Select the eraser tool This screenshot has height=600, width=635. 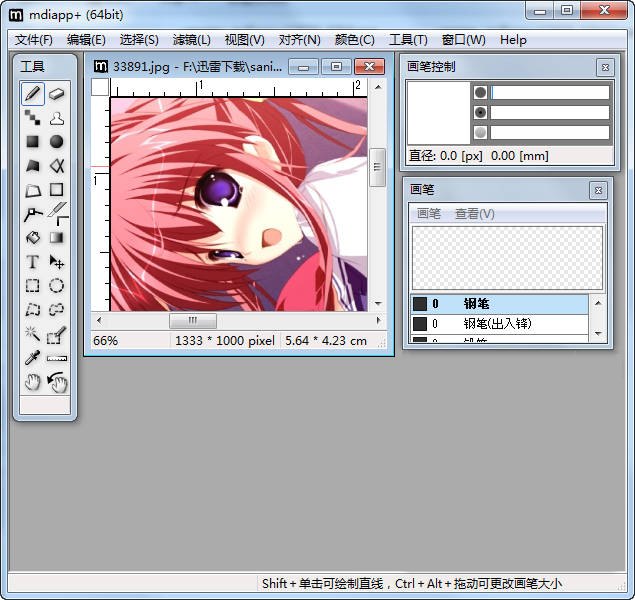tap(57, 94)
